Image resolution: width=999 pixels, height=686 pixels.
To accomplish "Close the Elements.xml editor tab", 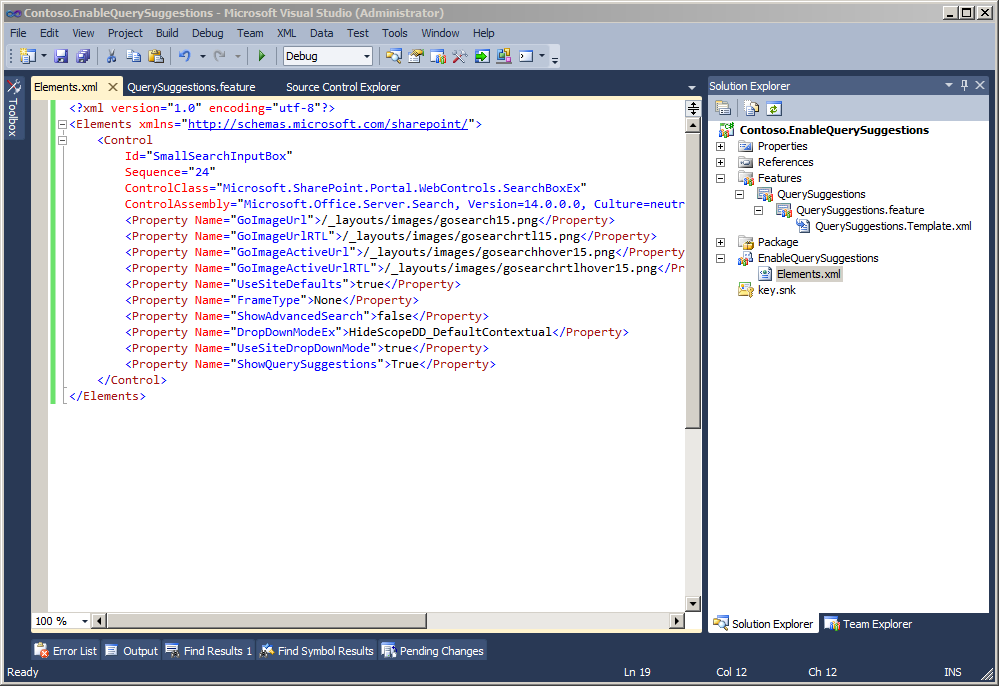I will point(113,87).
